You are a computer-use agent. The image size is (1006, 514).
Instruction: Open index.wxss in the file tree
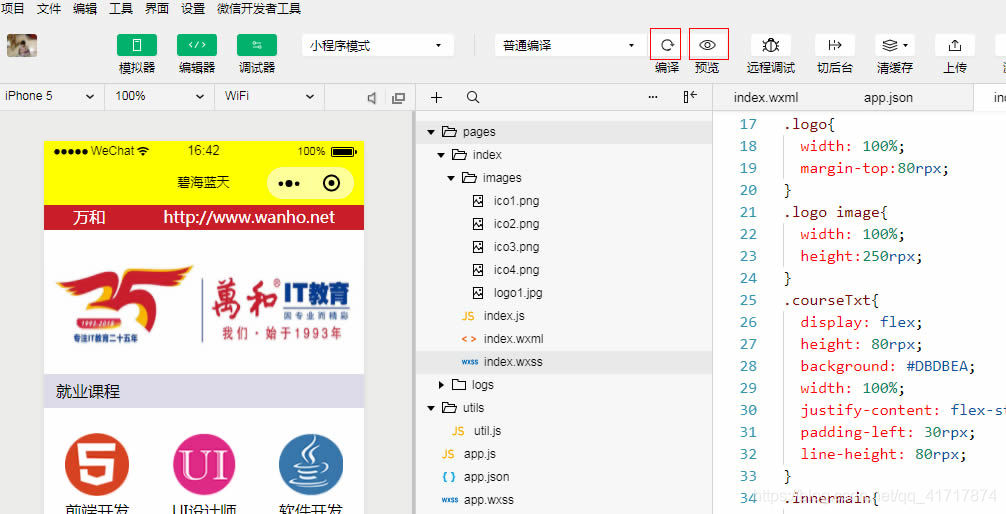point(513,362)
